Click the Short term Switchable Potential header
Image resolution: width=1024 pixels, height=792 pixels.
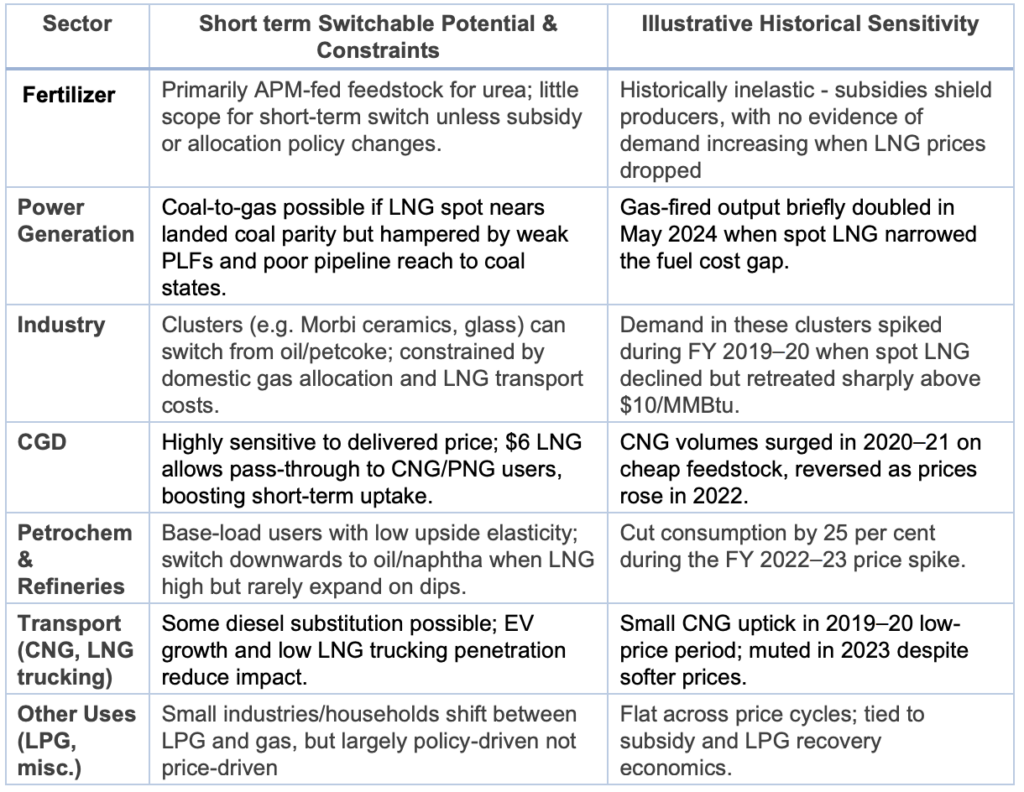[377, 37]
